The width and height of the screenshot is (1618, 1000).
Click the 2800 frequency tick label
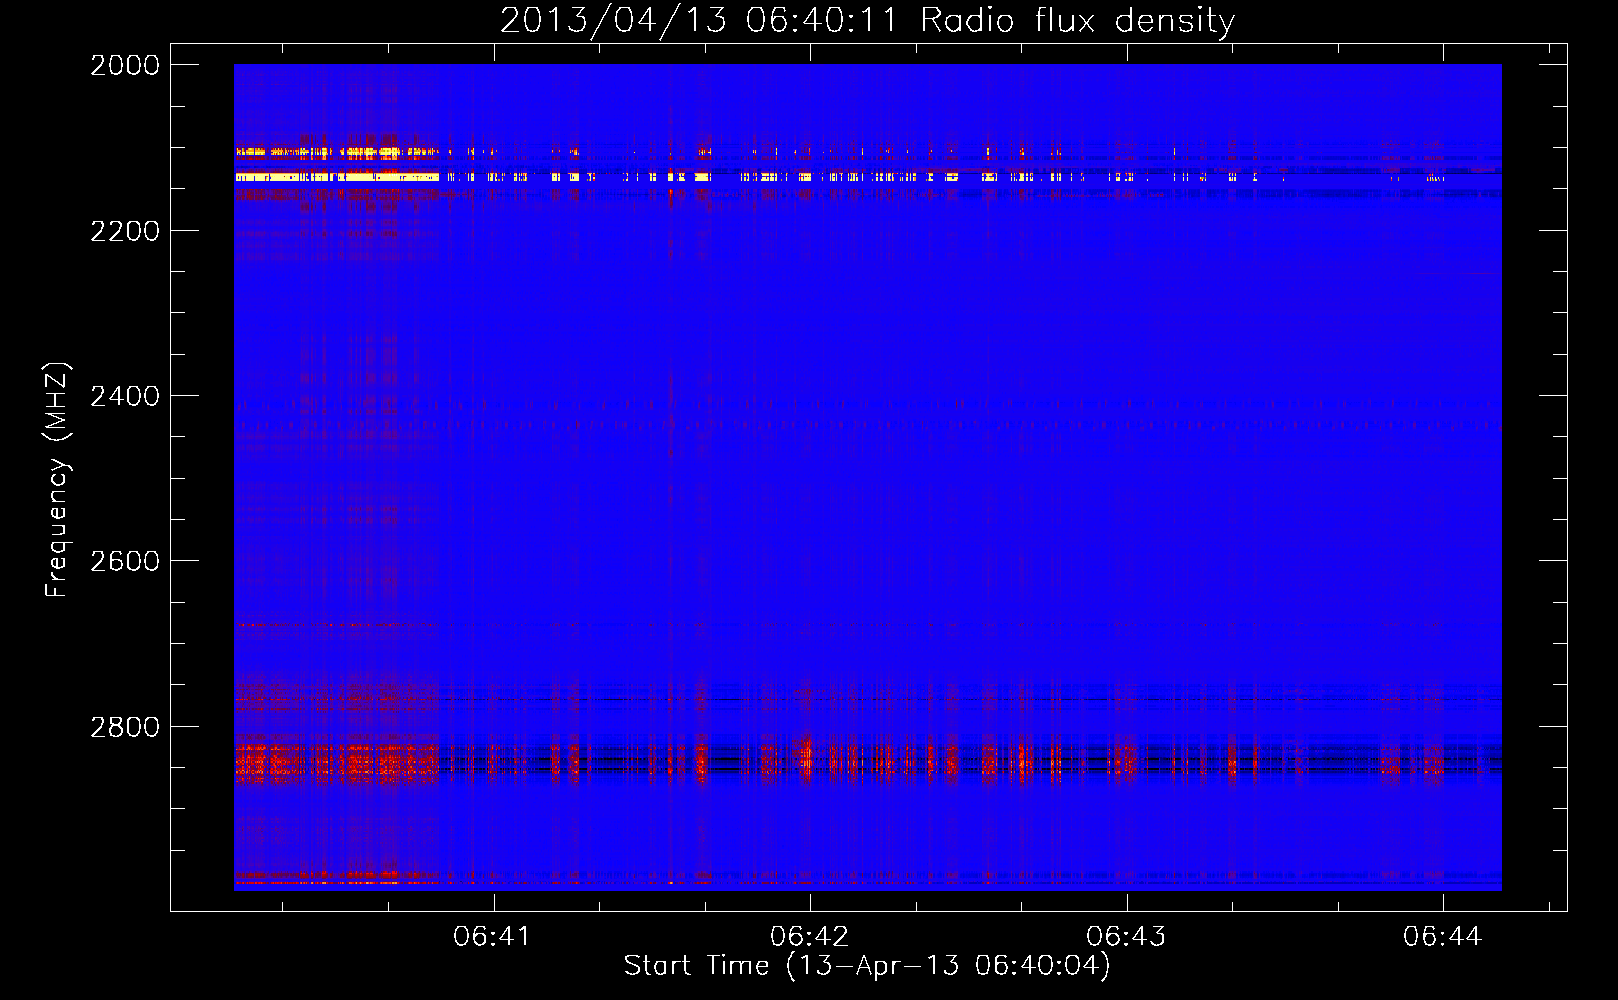coord(125,727)
